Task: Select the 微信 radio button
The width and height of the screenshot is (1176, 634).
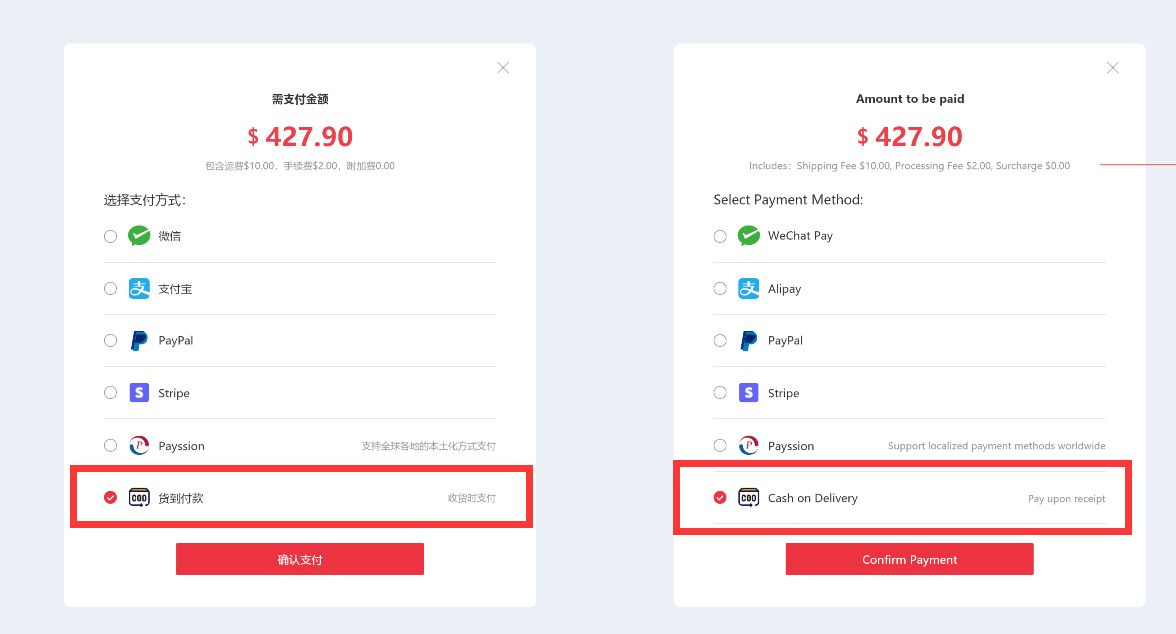Action: tap(110, 236)
